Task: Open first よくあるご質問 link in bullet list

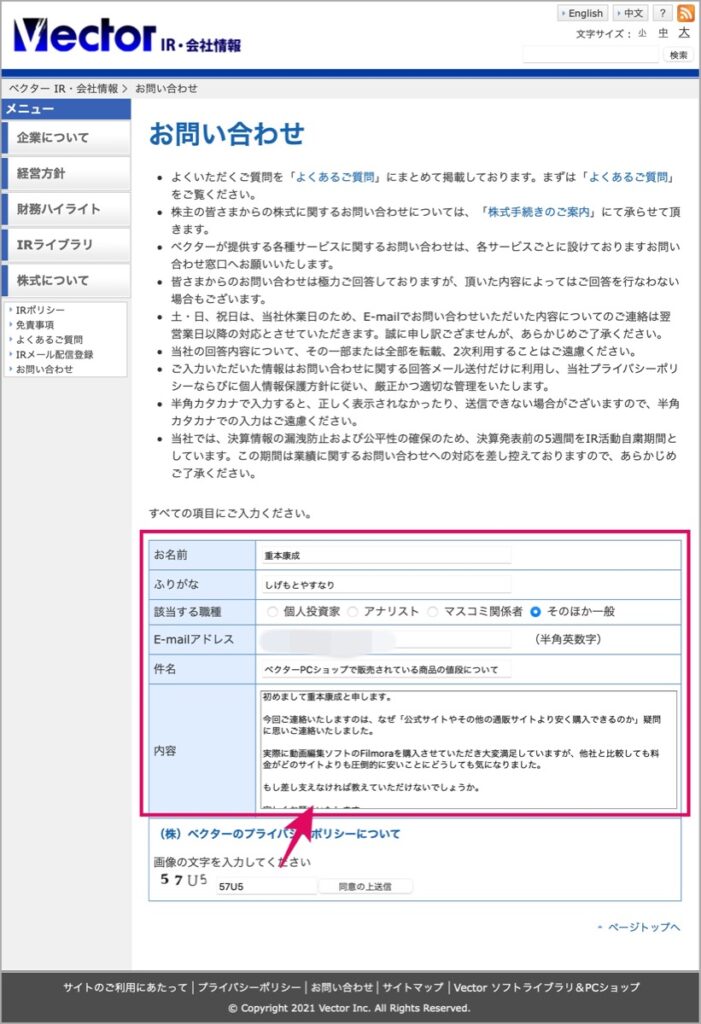Action: pyautogui.click(x=335, y=177)
